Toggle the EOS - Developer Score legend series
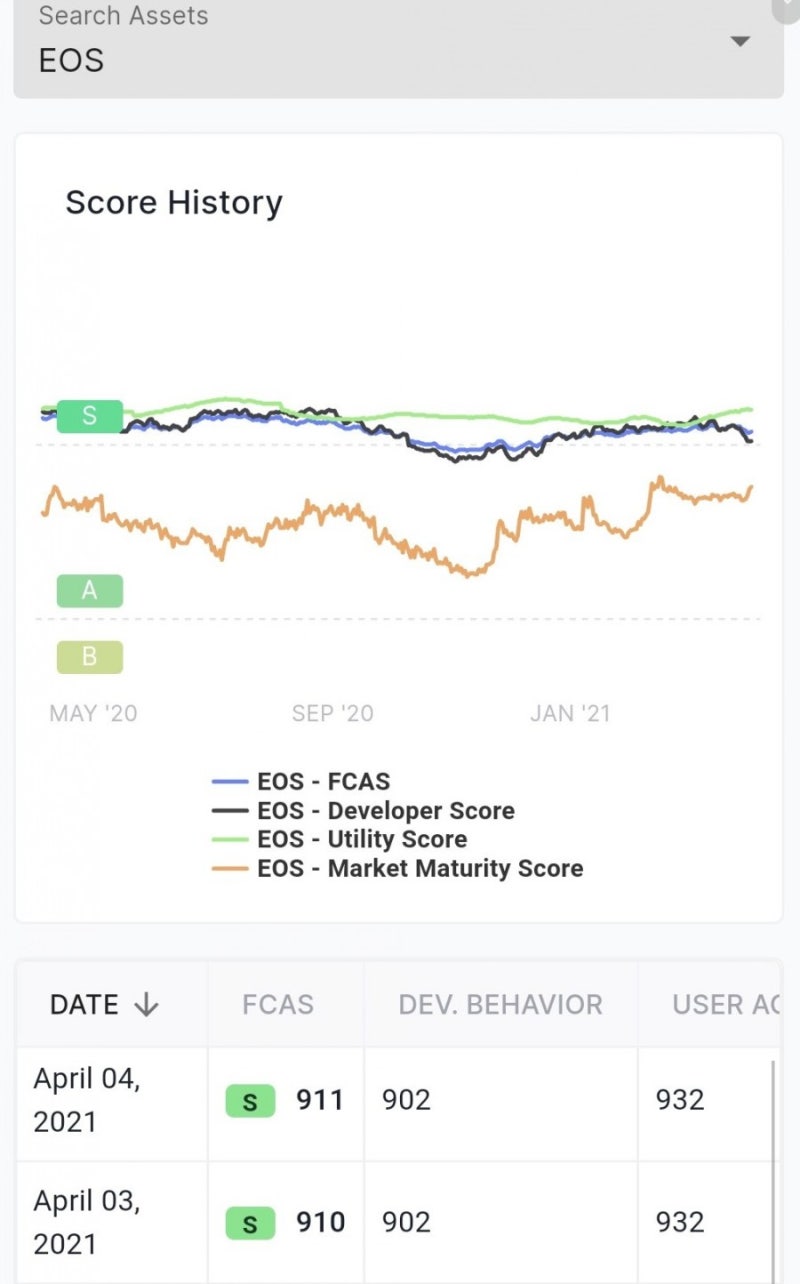 click(x=385, y=811)
